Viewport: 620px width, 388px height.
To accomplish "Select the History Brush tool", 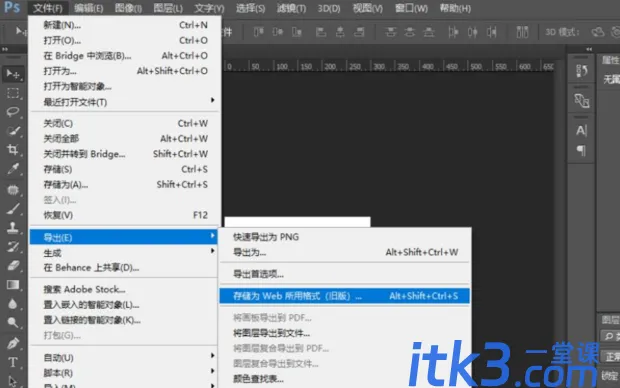I will coord(13,247).
